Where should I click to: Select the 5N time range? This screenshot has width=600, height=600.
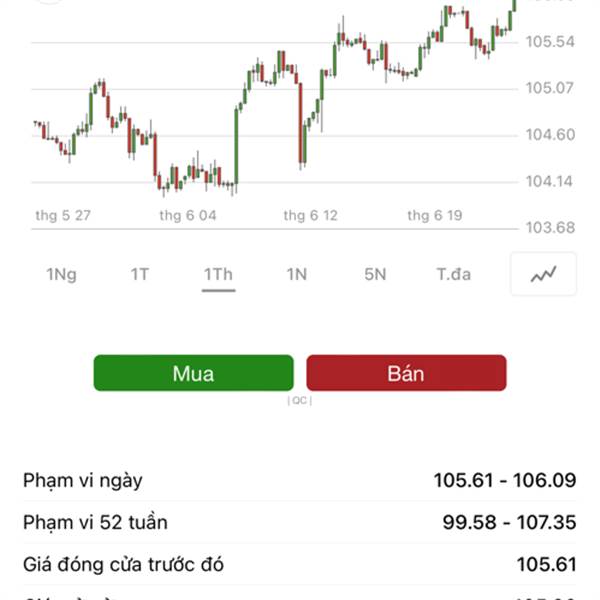point(375,274)
